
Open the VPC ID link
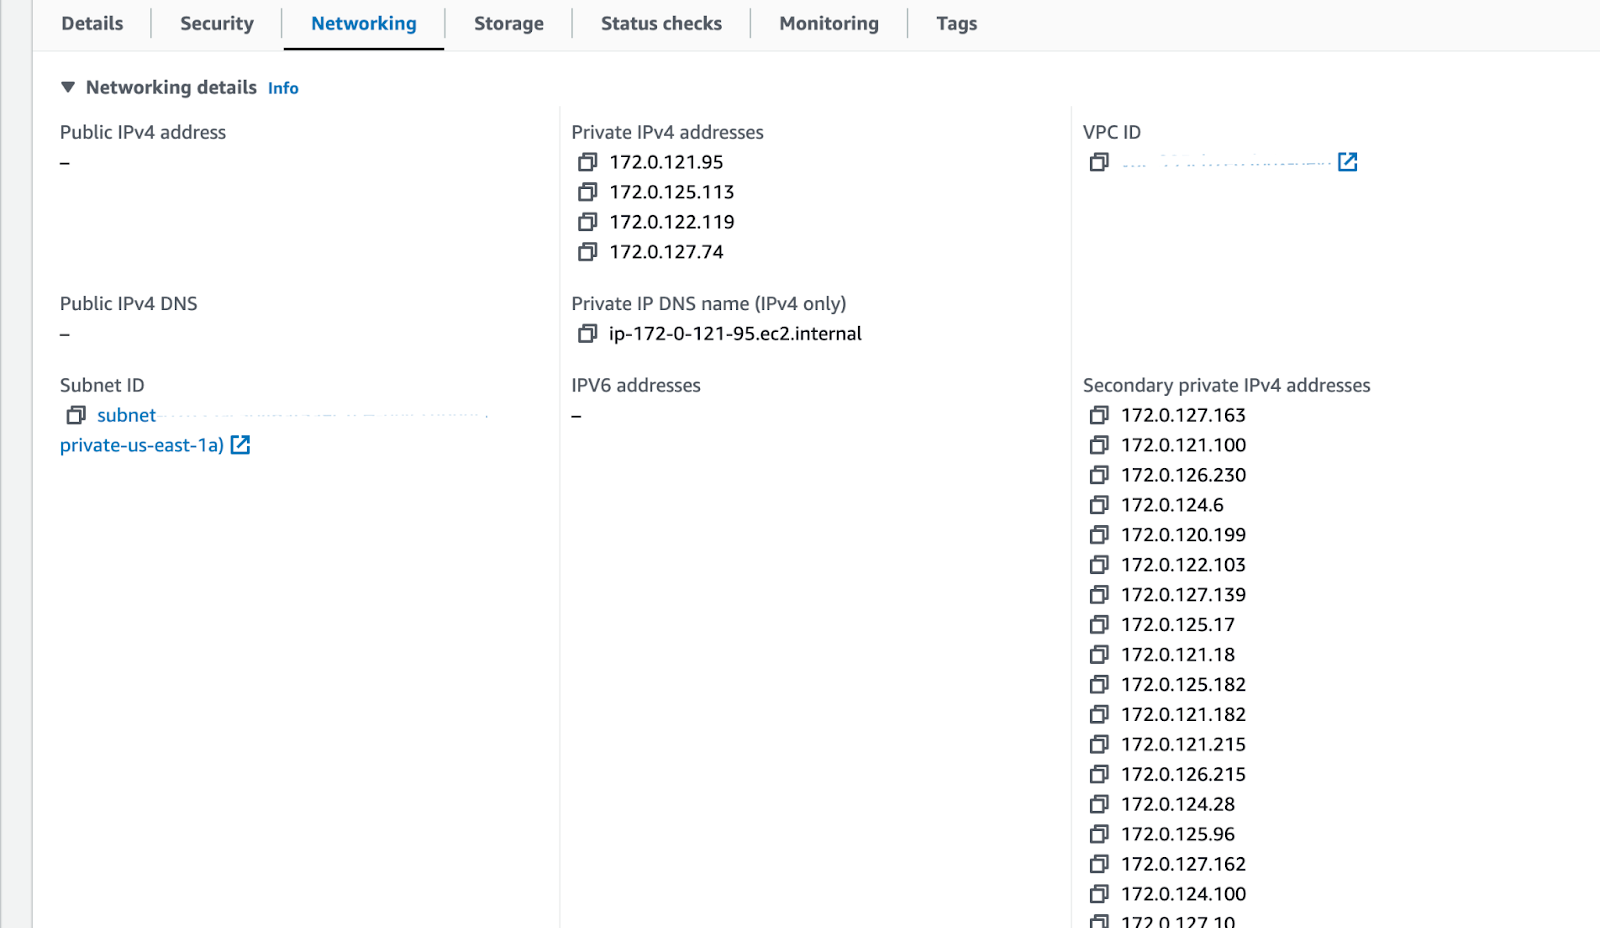[1226, 162]
